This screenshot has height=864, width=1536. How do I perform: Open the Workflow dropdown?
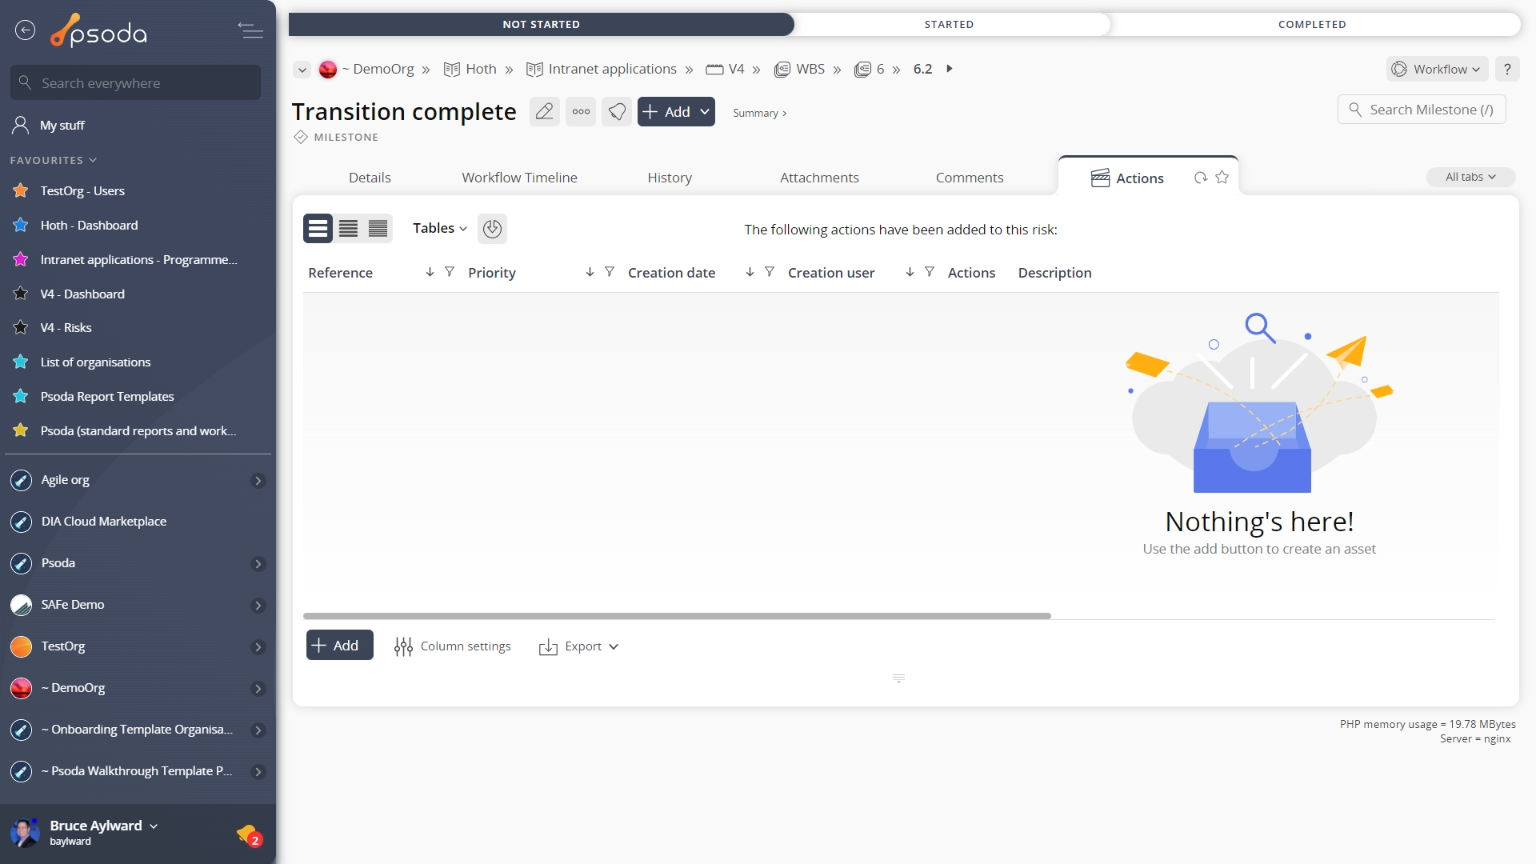click(x=1438, y=69)
